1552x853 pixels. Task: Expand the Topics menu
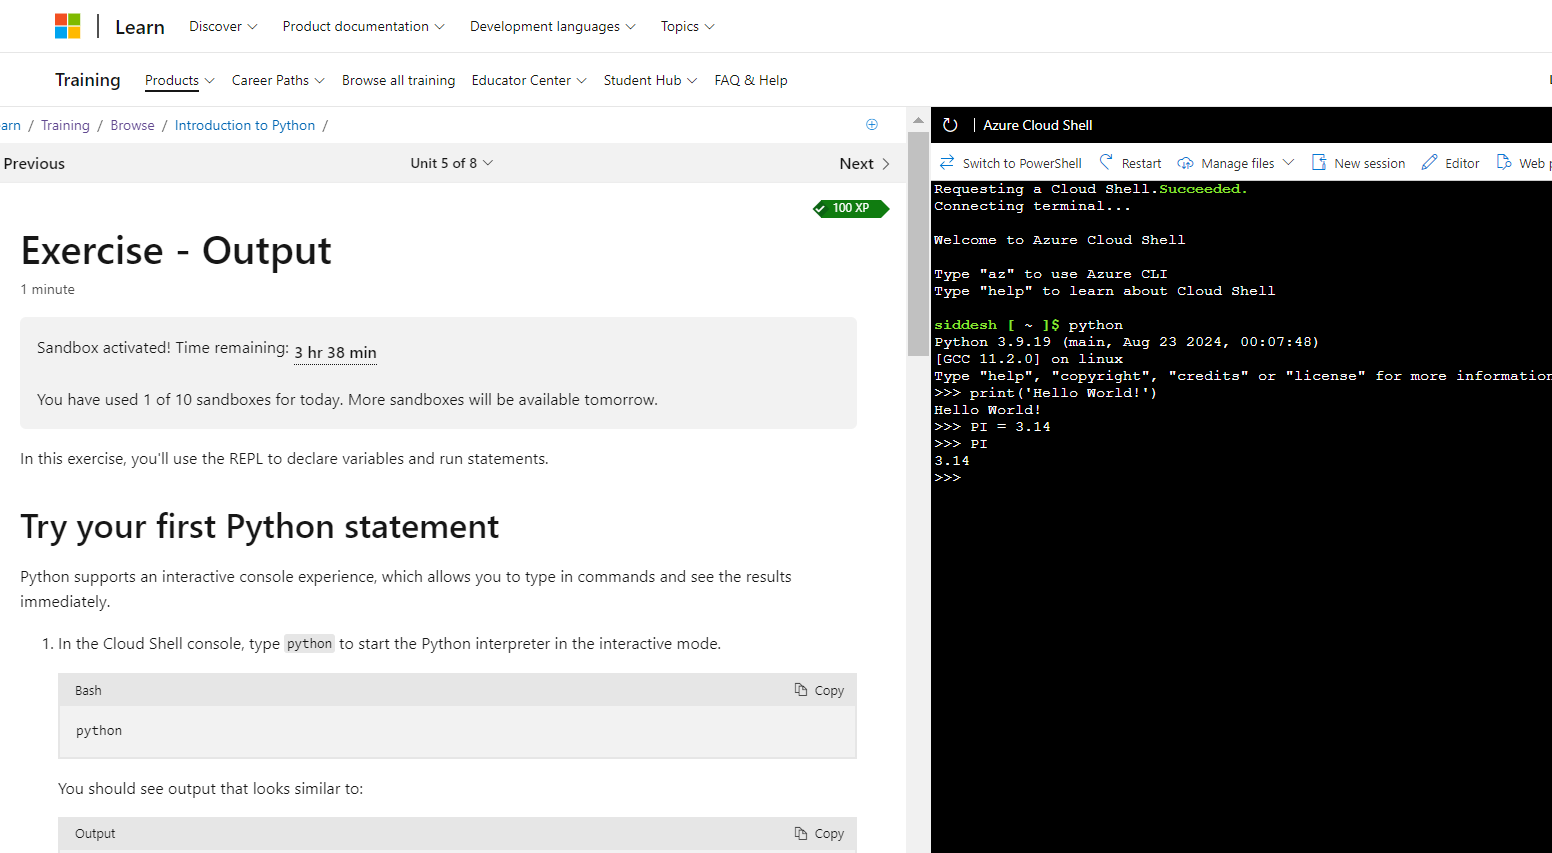tap(687, 26)
